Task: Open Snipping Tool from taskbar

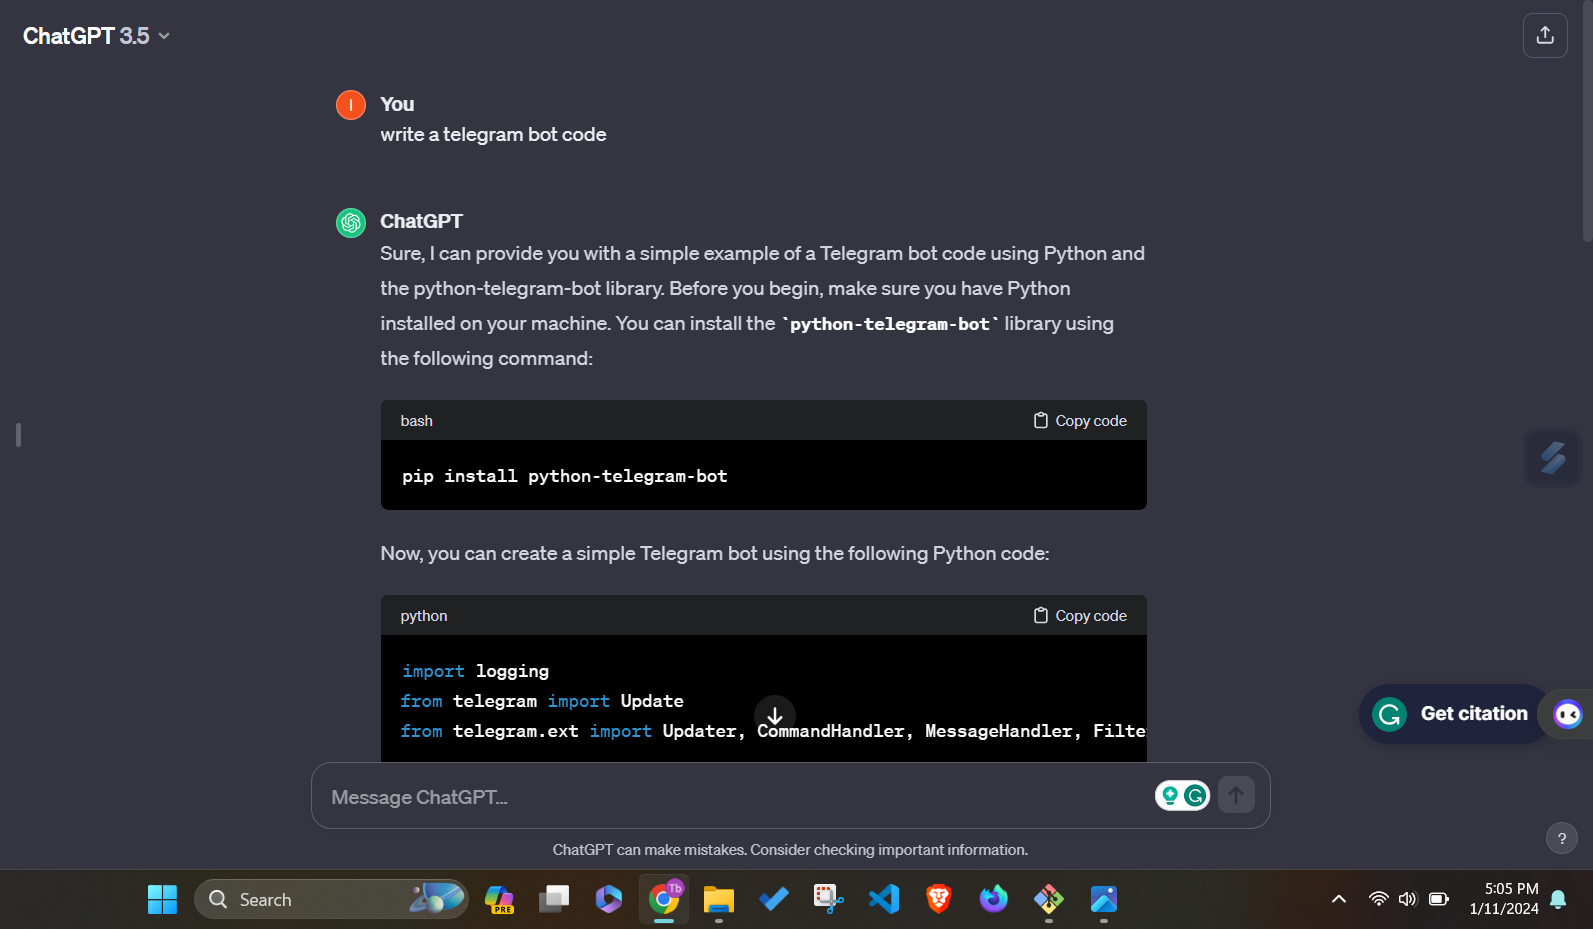Action: coord(829,899)
